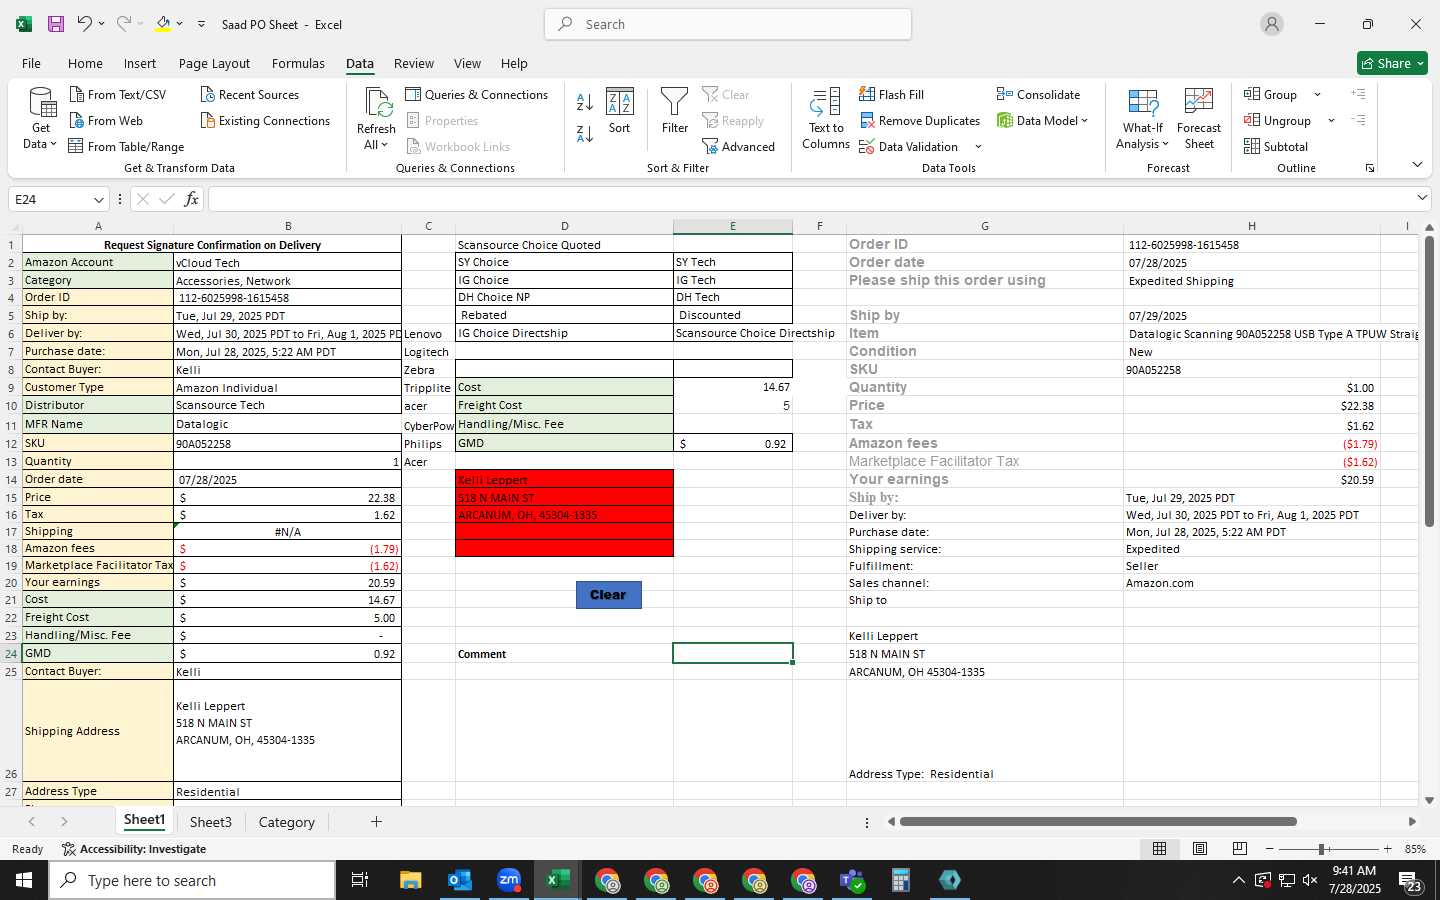Image resolution: width=1440 pixels, height=900 pixels.
Task: Expand Ungroup dropdown arrow
Action: (x=1331, y=121)
